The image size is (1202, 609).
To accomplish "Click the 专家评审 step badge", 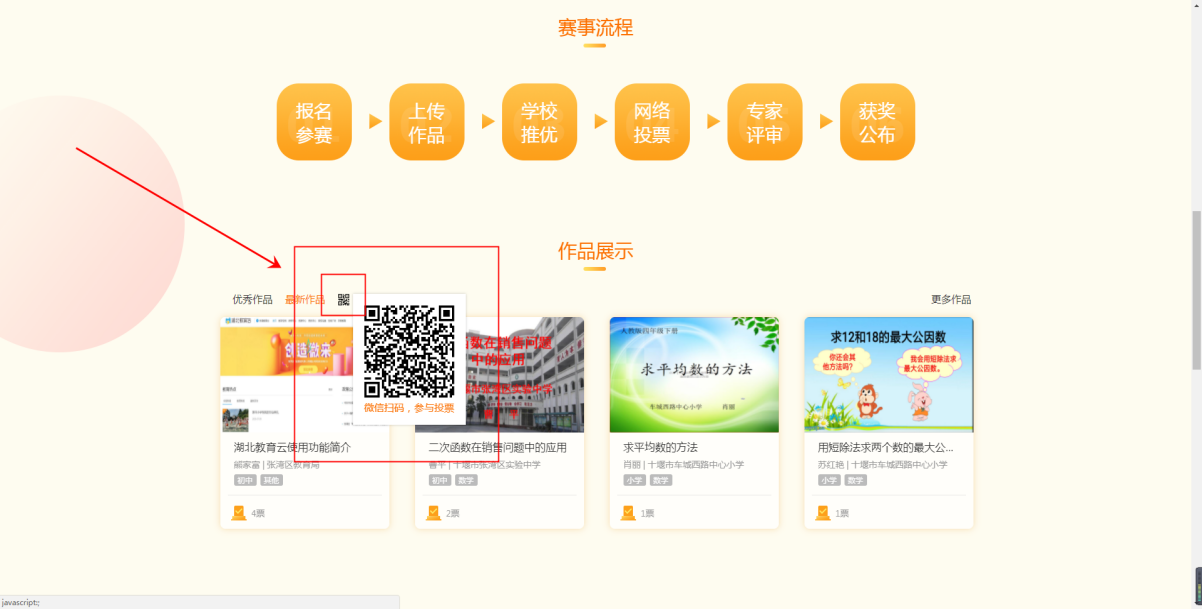I will tap(765, 122).
